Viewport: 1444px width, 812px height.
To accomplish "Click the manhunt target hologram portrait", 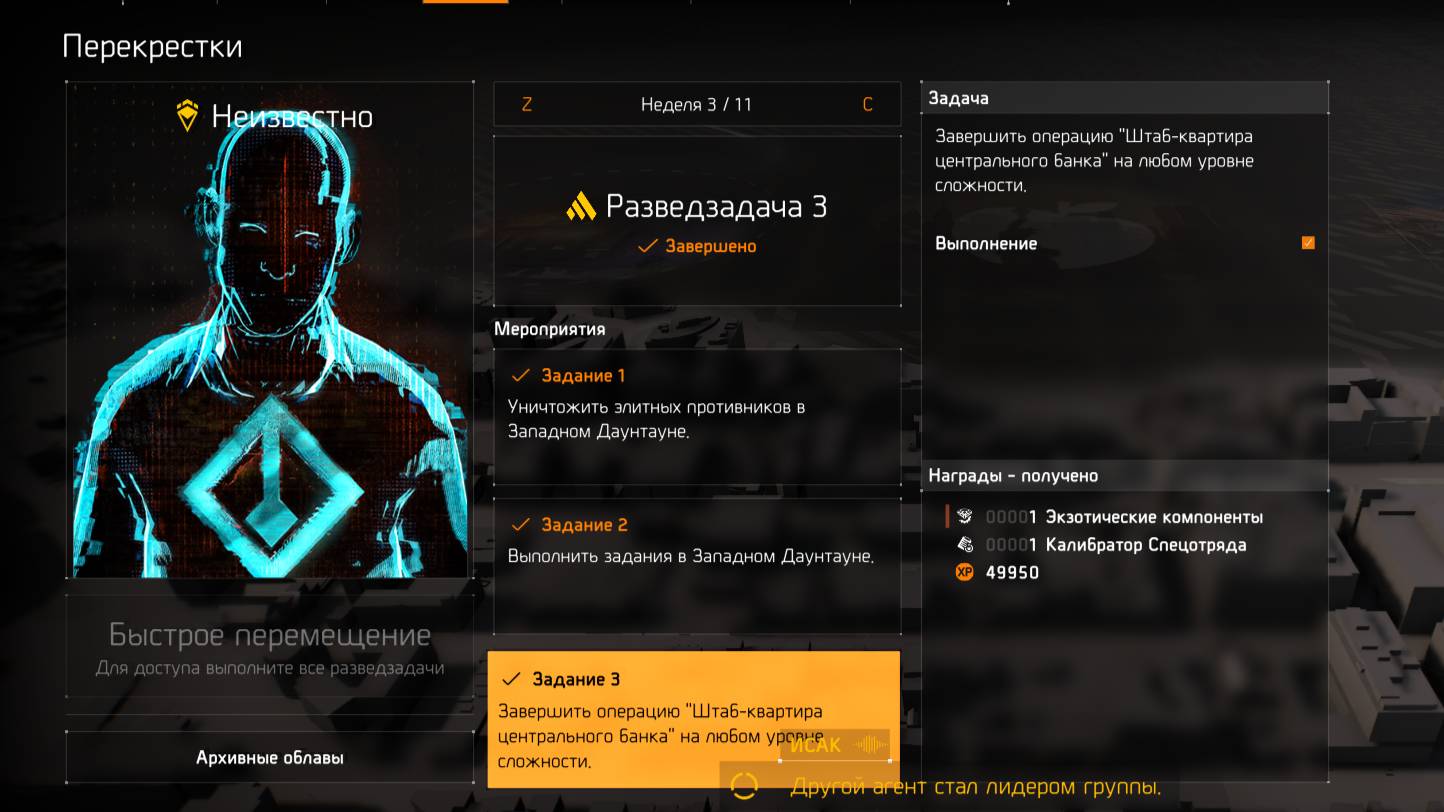I will pos(270,330).
